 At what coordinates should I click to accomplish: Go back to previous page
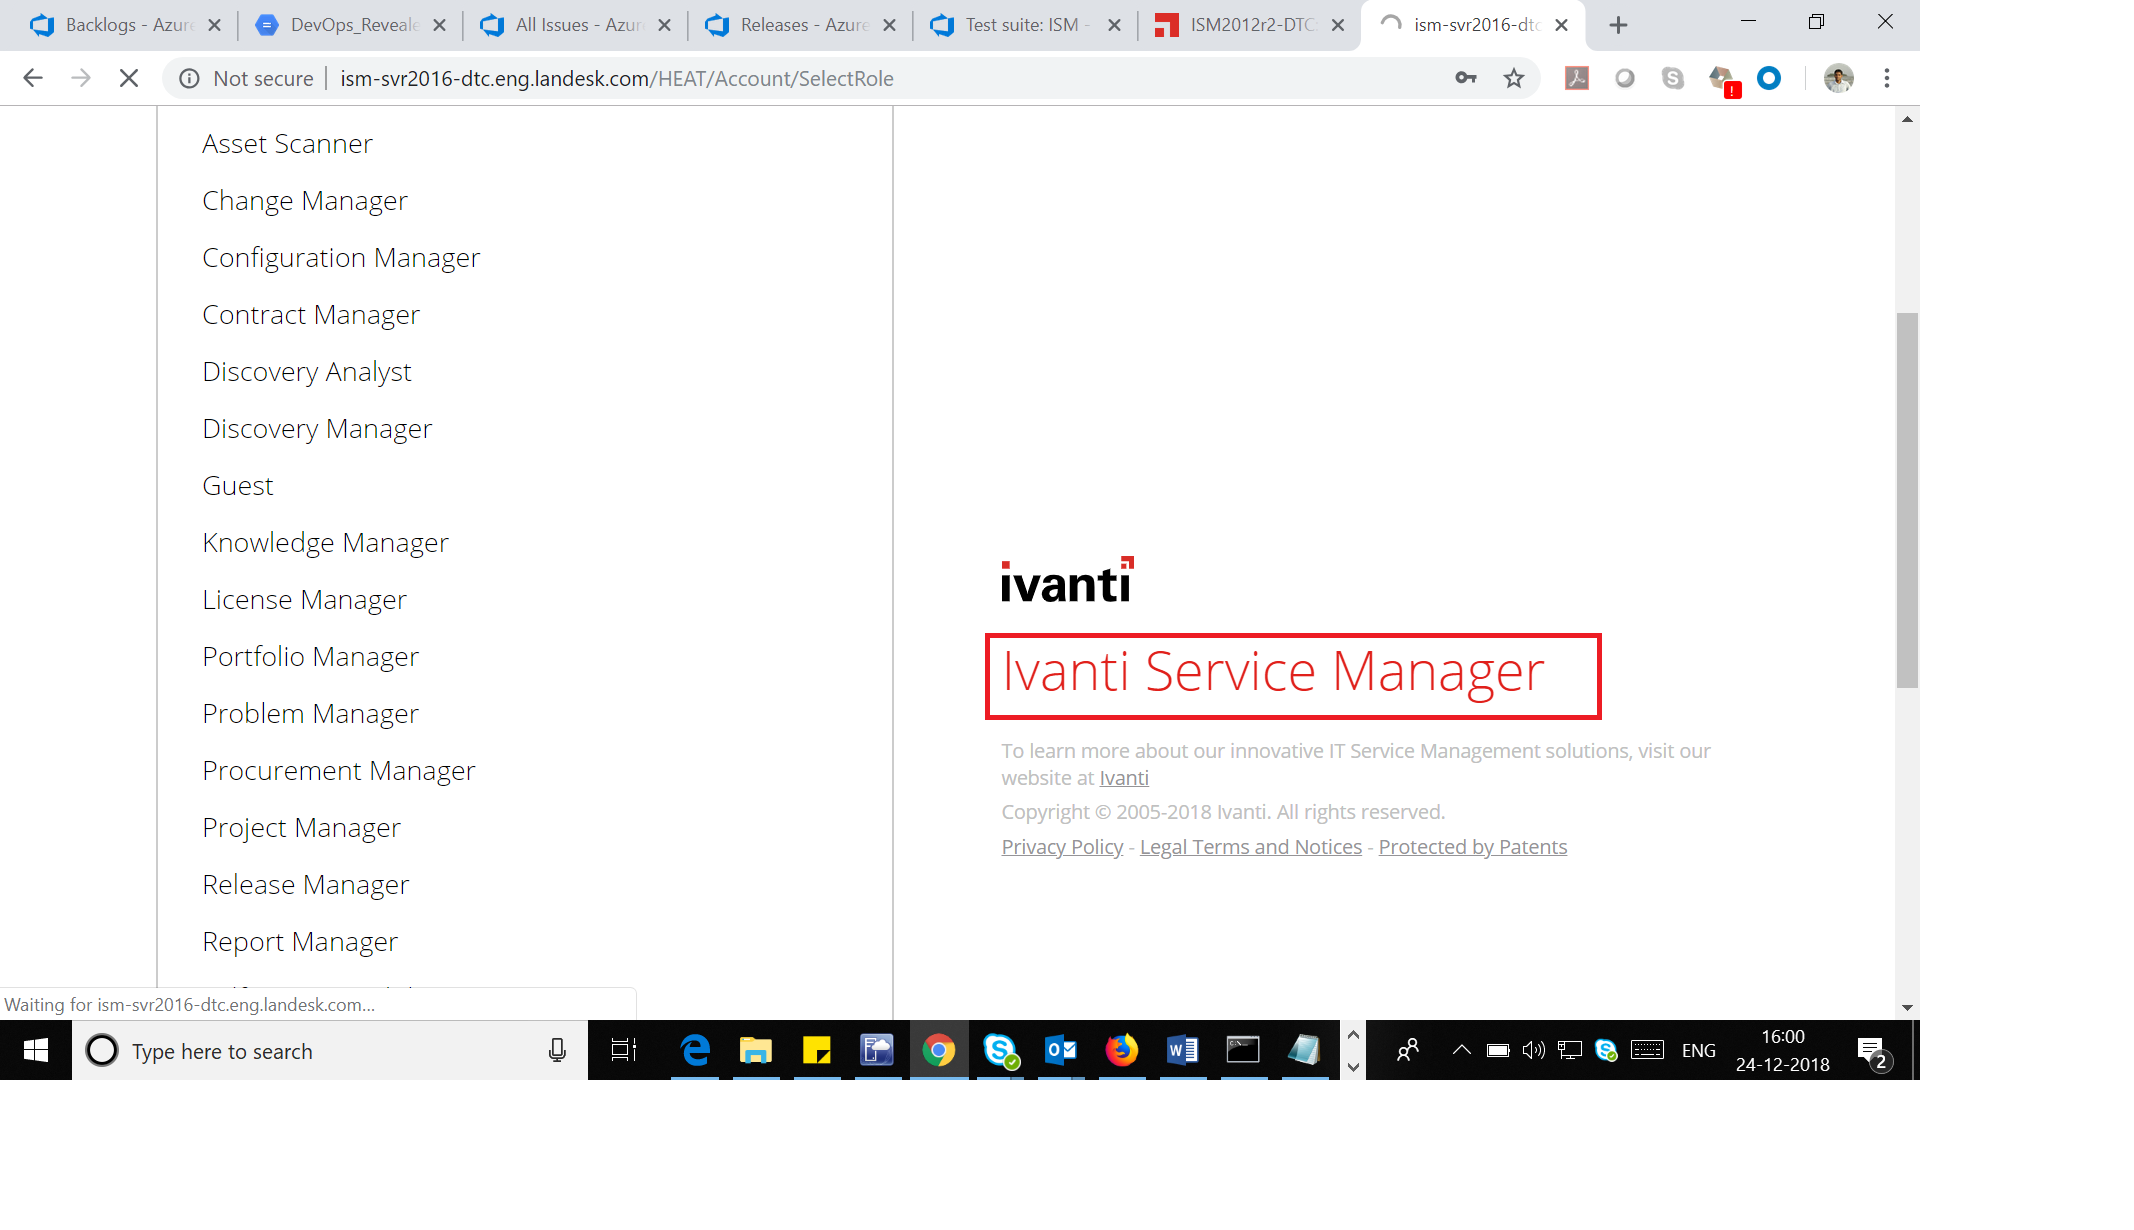(33, 78)
